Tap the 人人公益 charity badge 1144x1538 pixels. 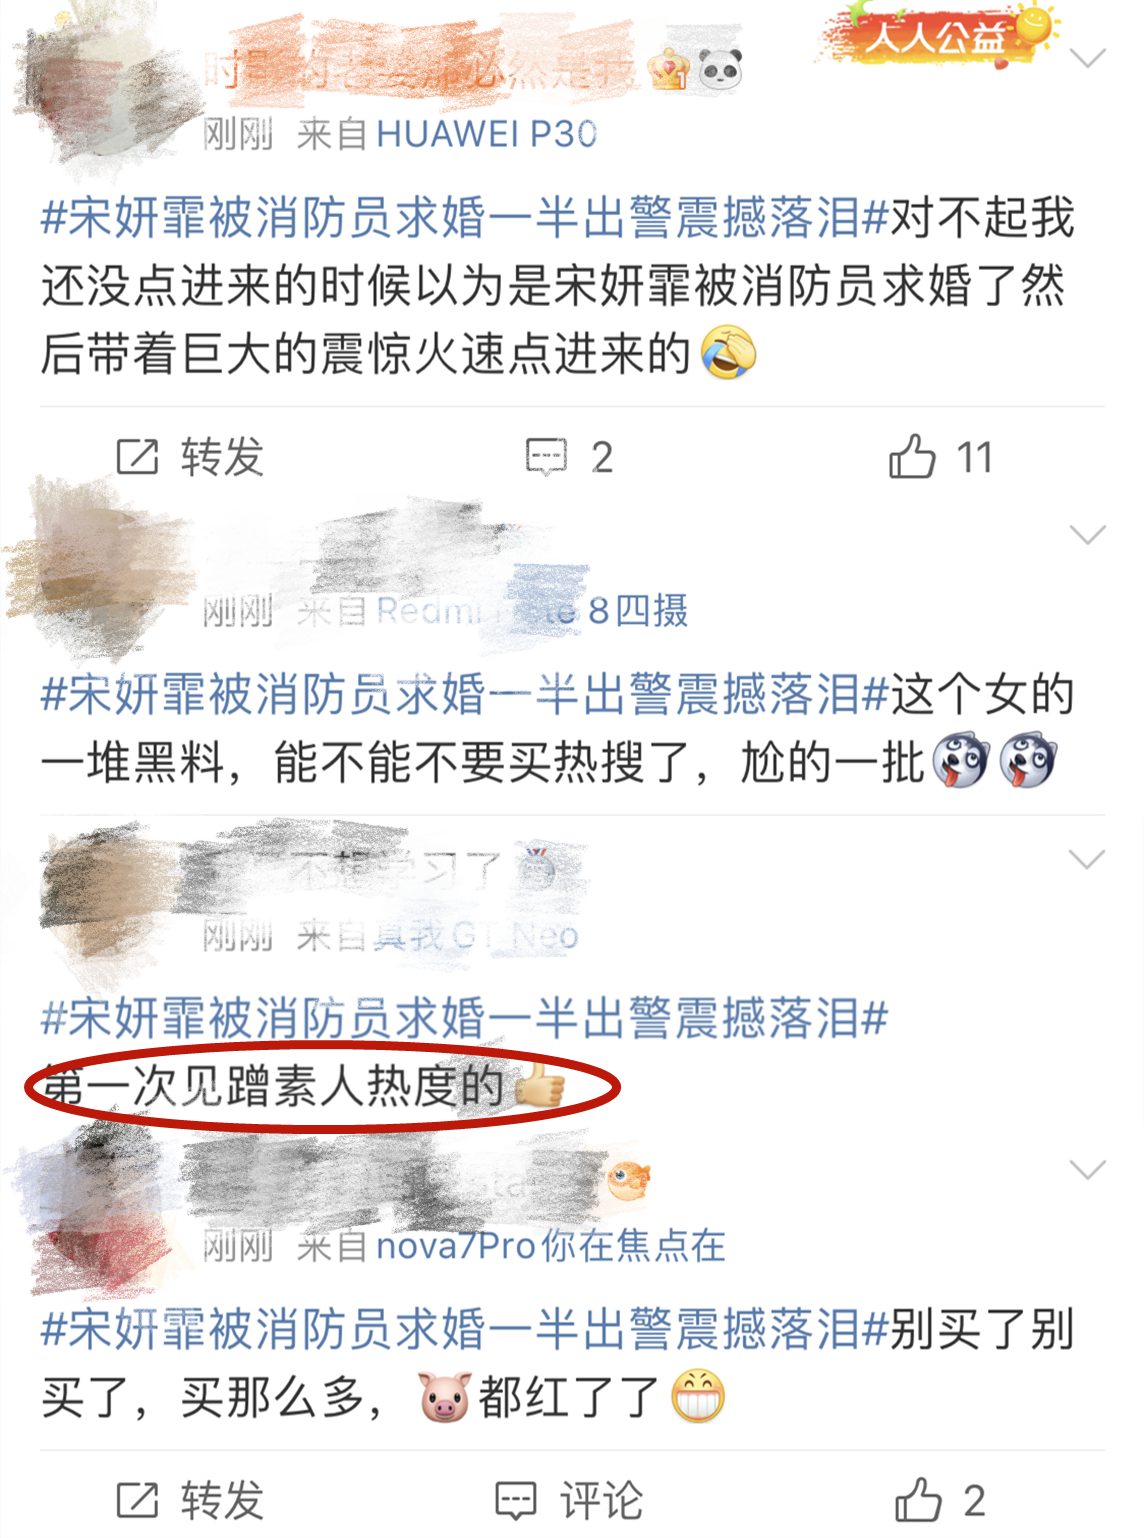pos(936,37)
